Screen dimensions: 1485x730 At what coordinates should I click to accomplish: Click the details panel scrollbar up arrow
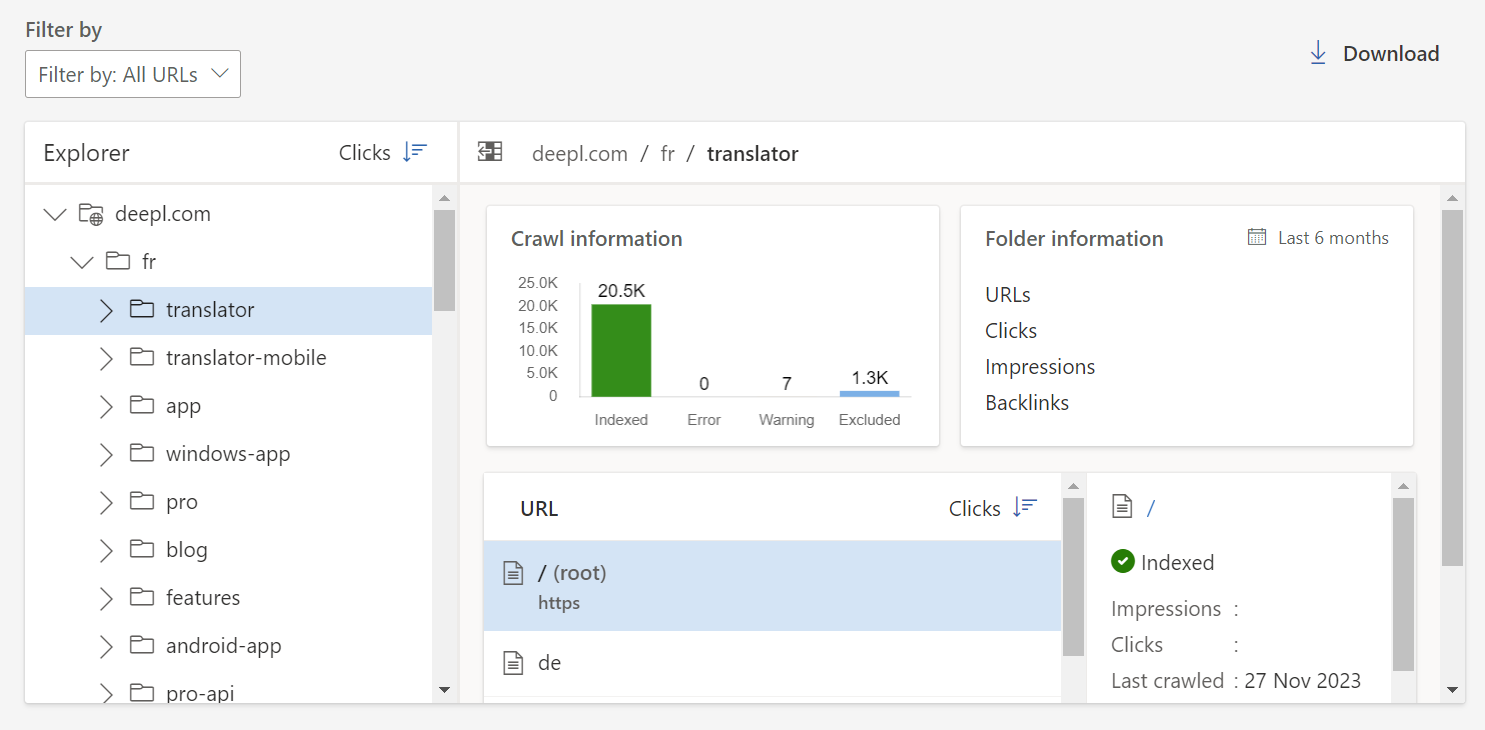[1403, 486]
